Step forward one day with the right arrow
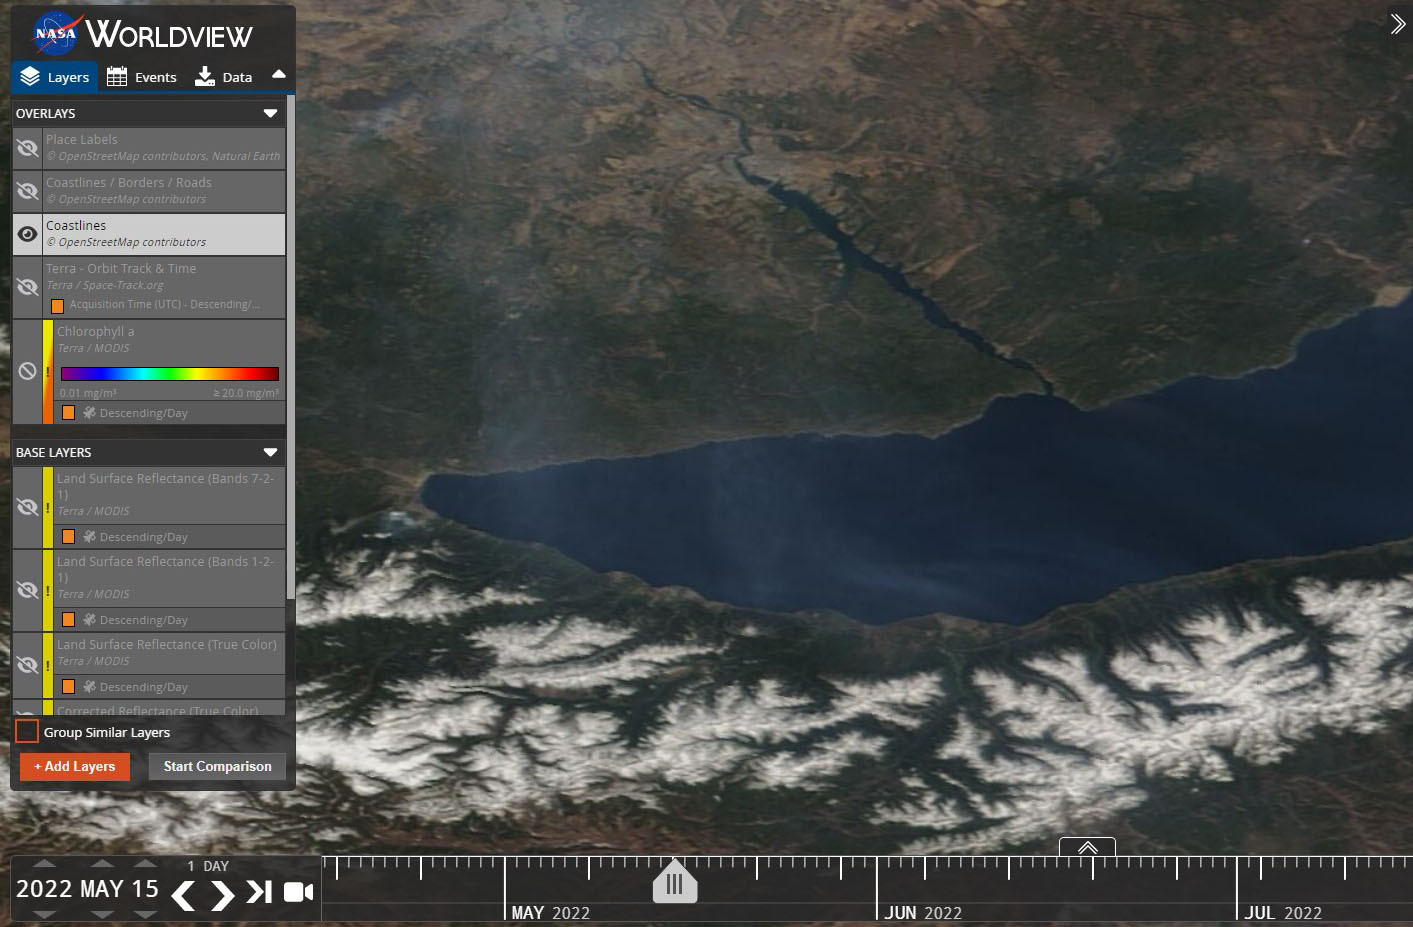Viewport: 1413px width, 927px height. coord(222,894)
